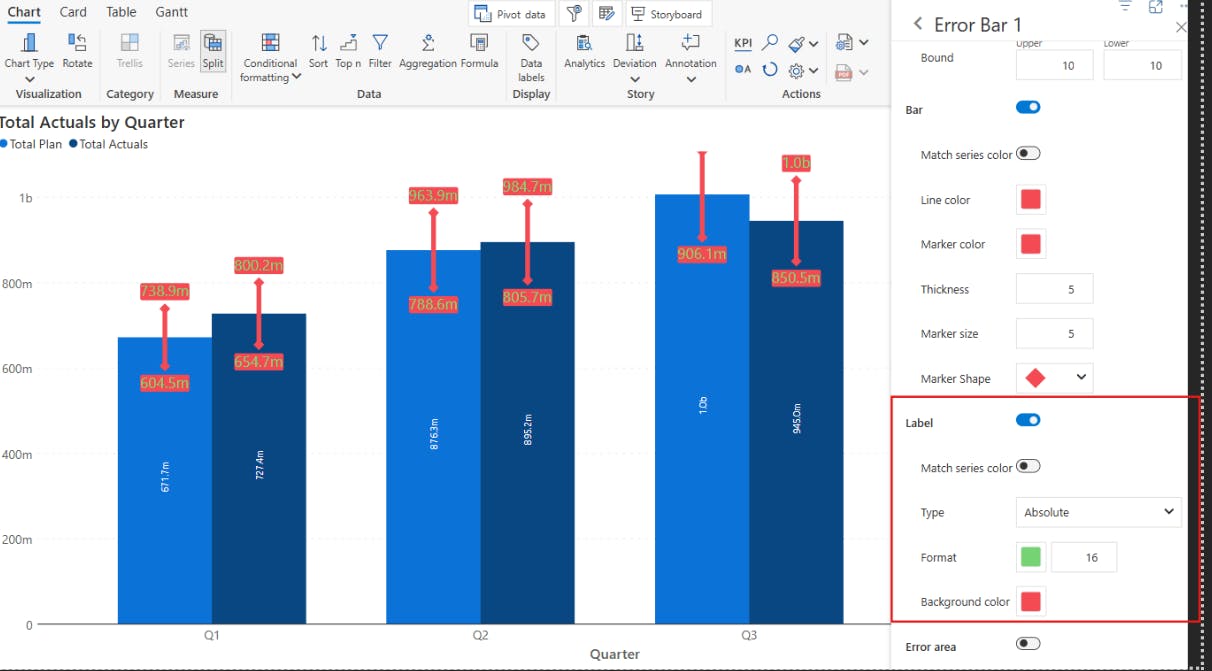The width and height of the screenshot is (1212, 671).
Task: Click the Thickness input field
Action: pyautogui.click(x=1054, y=289)
